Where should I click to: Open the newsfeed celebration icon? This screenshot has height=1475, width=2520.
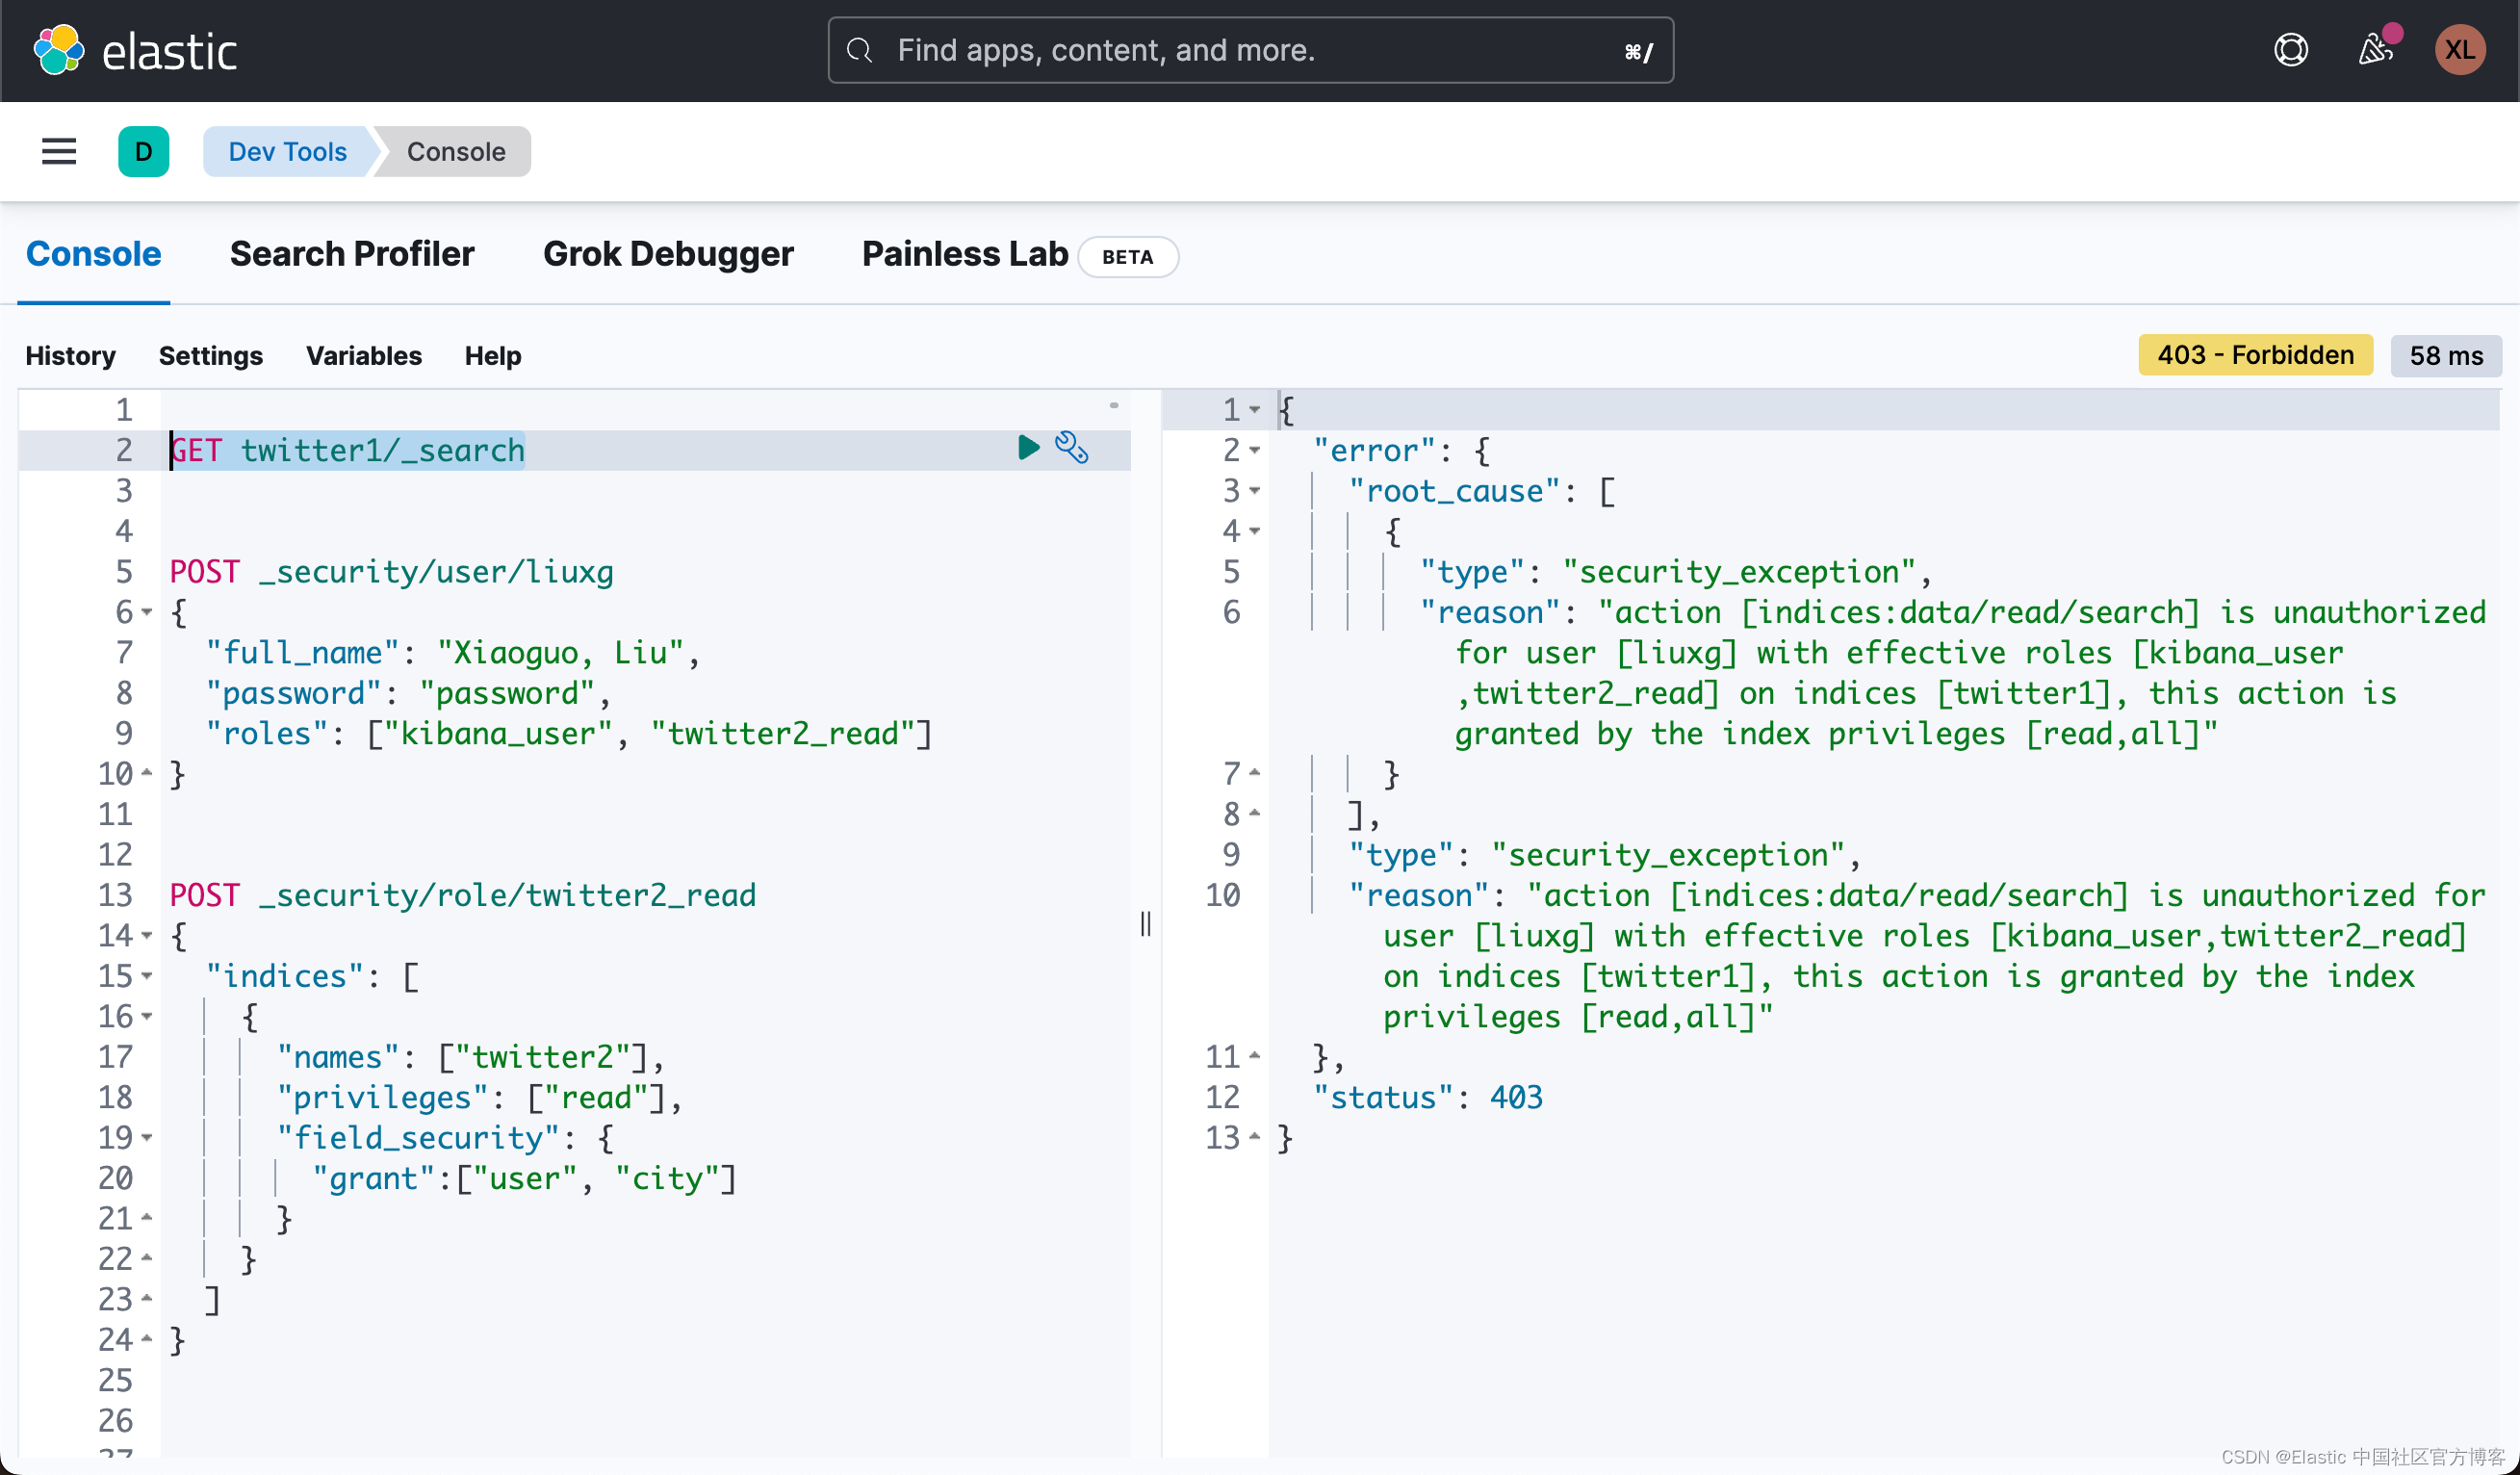coord(2376,50)
